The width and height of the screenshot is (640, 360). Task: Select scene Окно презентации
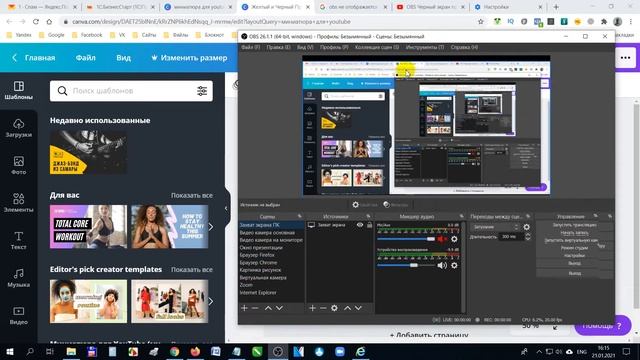[272, 247]
